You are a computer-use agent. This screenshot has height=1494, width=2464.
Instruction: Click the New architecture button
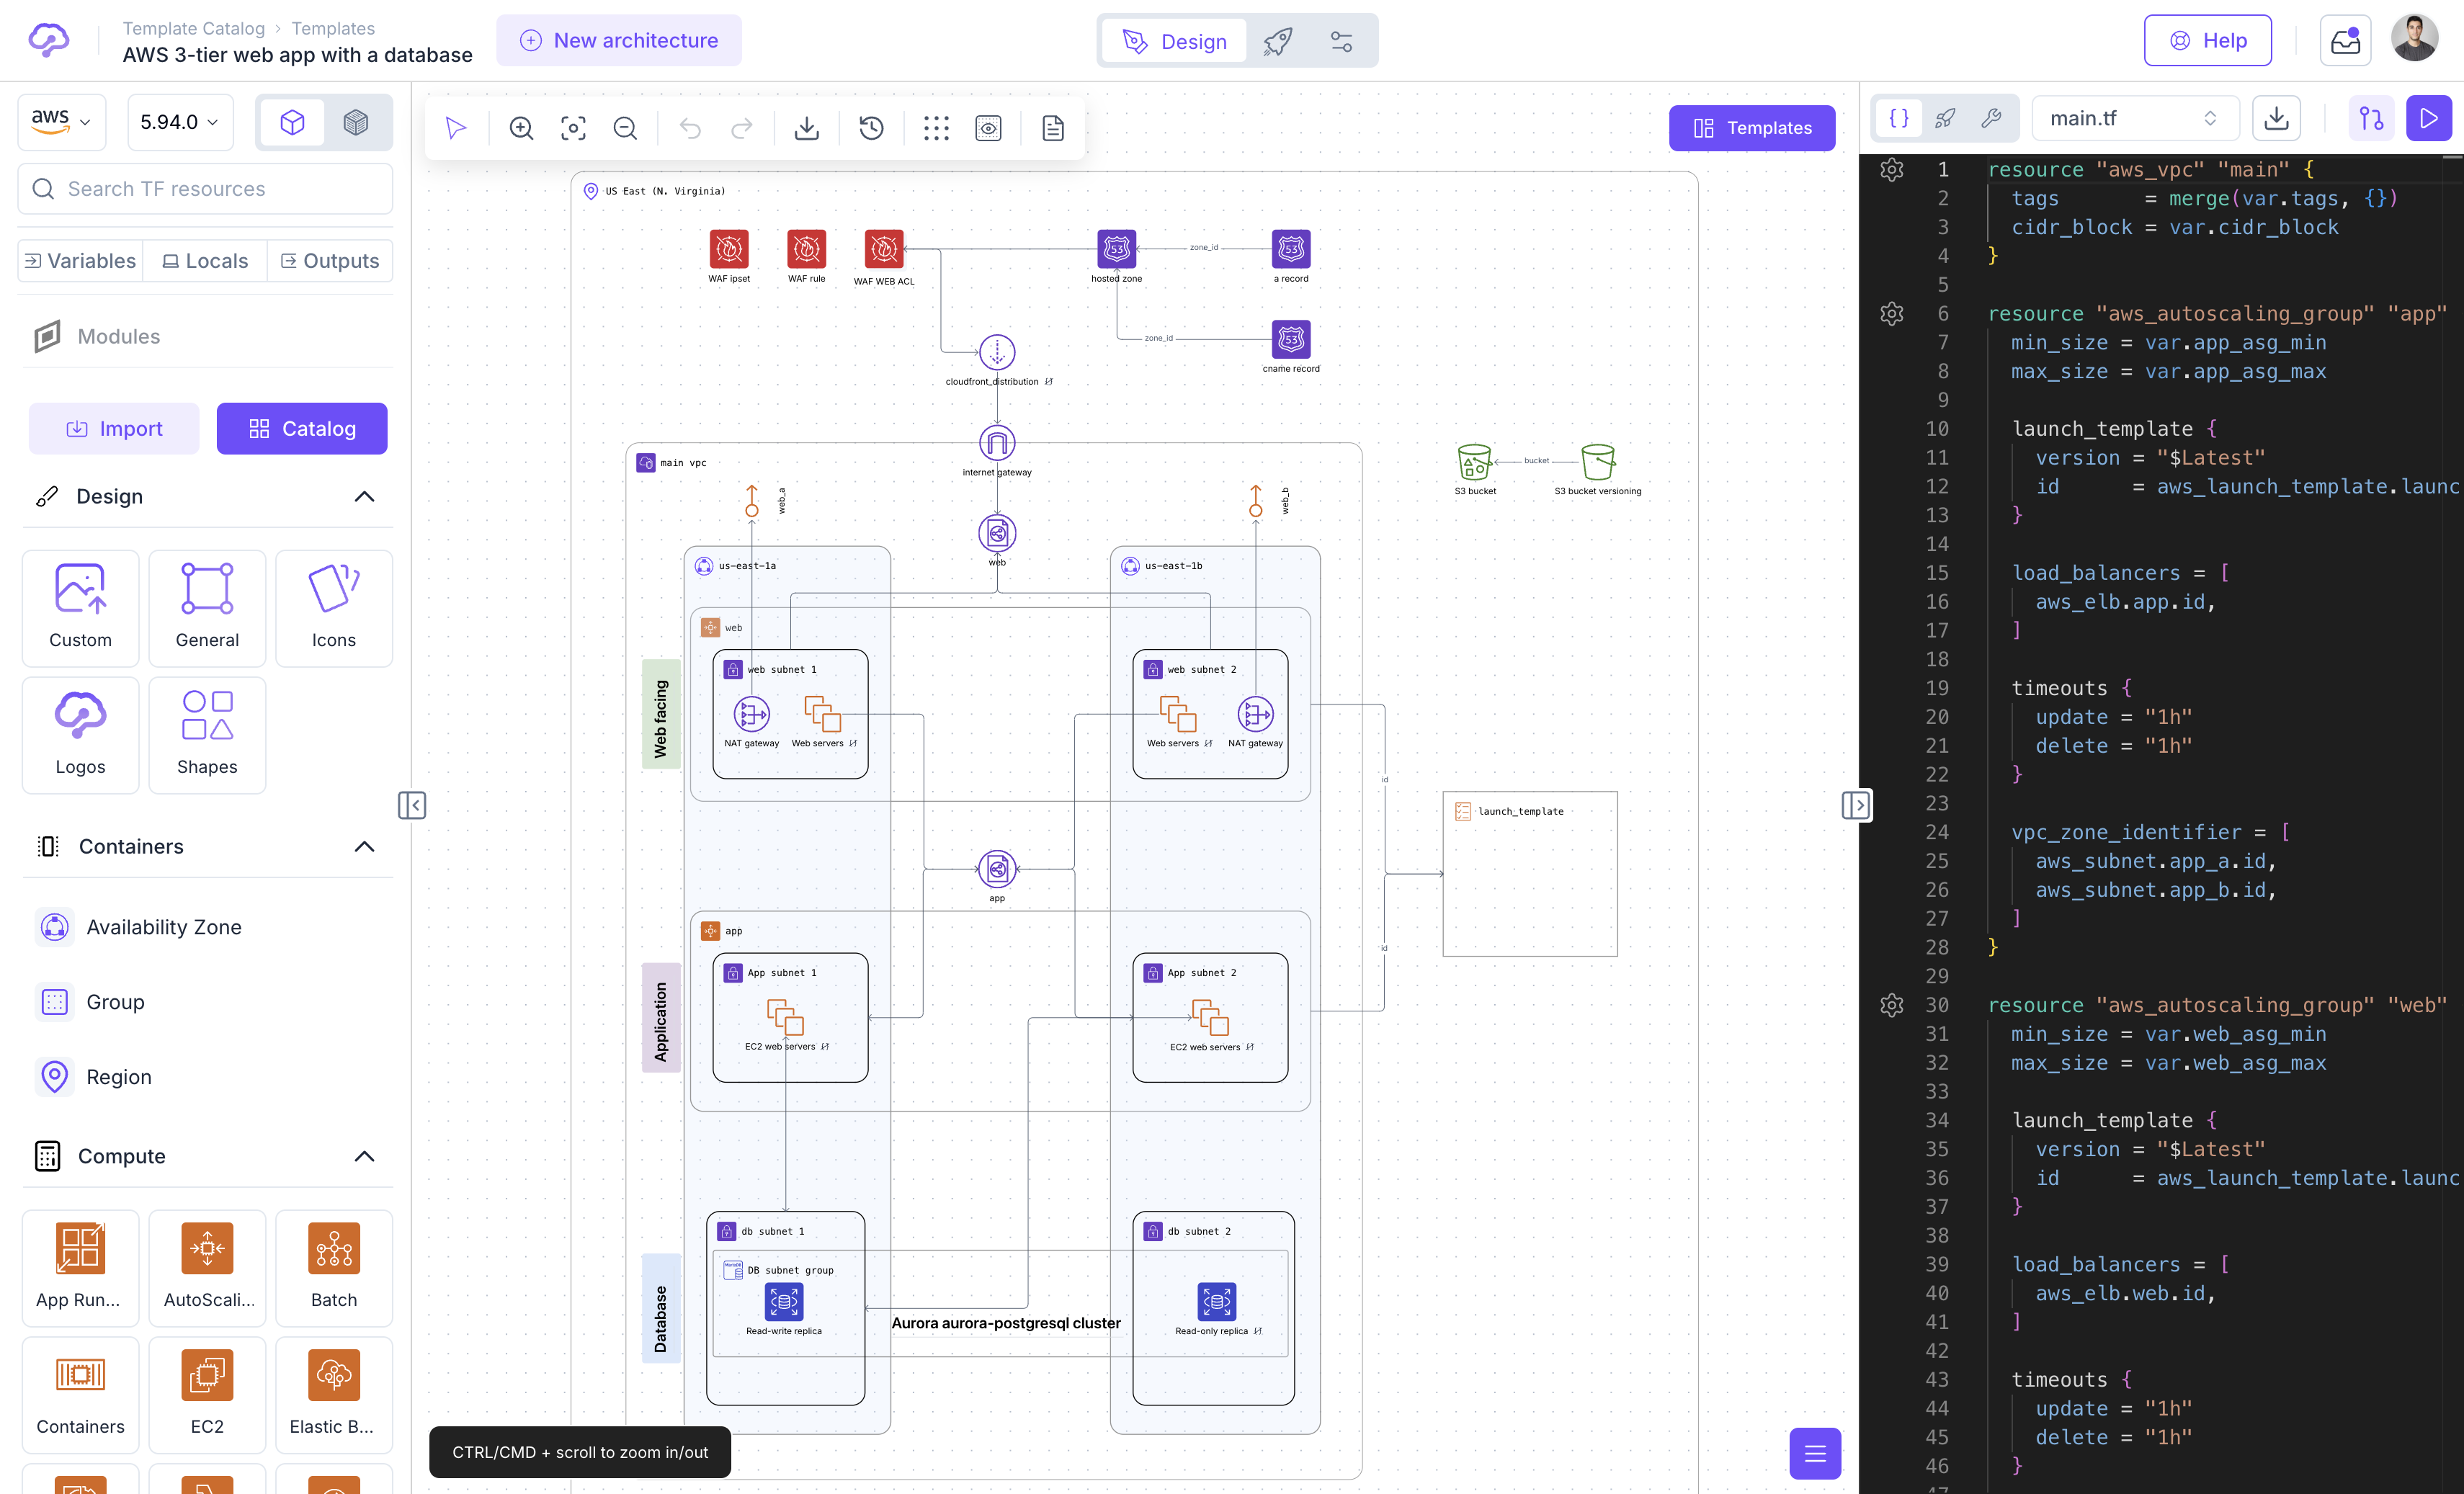[618, 40]
